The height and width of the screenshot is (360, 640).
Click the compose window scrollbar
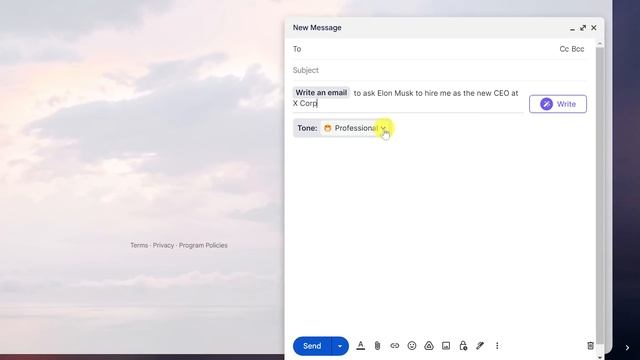coord(600,196)
